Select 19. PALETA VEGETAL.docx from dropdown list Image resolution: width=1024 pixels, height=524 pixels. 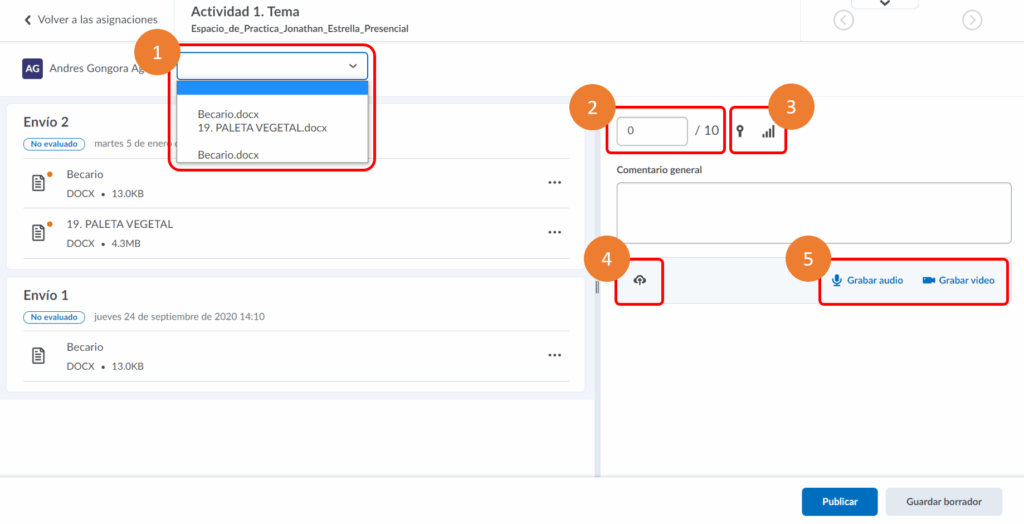(262, 128)
